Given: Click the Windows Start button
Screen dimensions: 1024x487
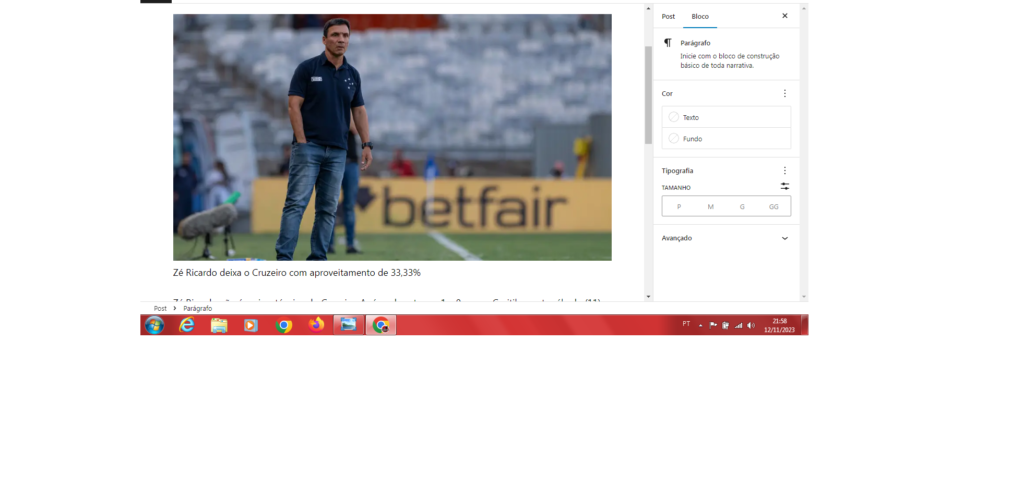Looking at the screenshot, I should 154,325.
